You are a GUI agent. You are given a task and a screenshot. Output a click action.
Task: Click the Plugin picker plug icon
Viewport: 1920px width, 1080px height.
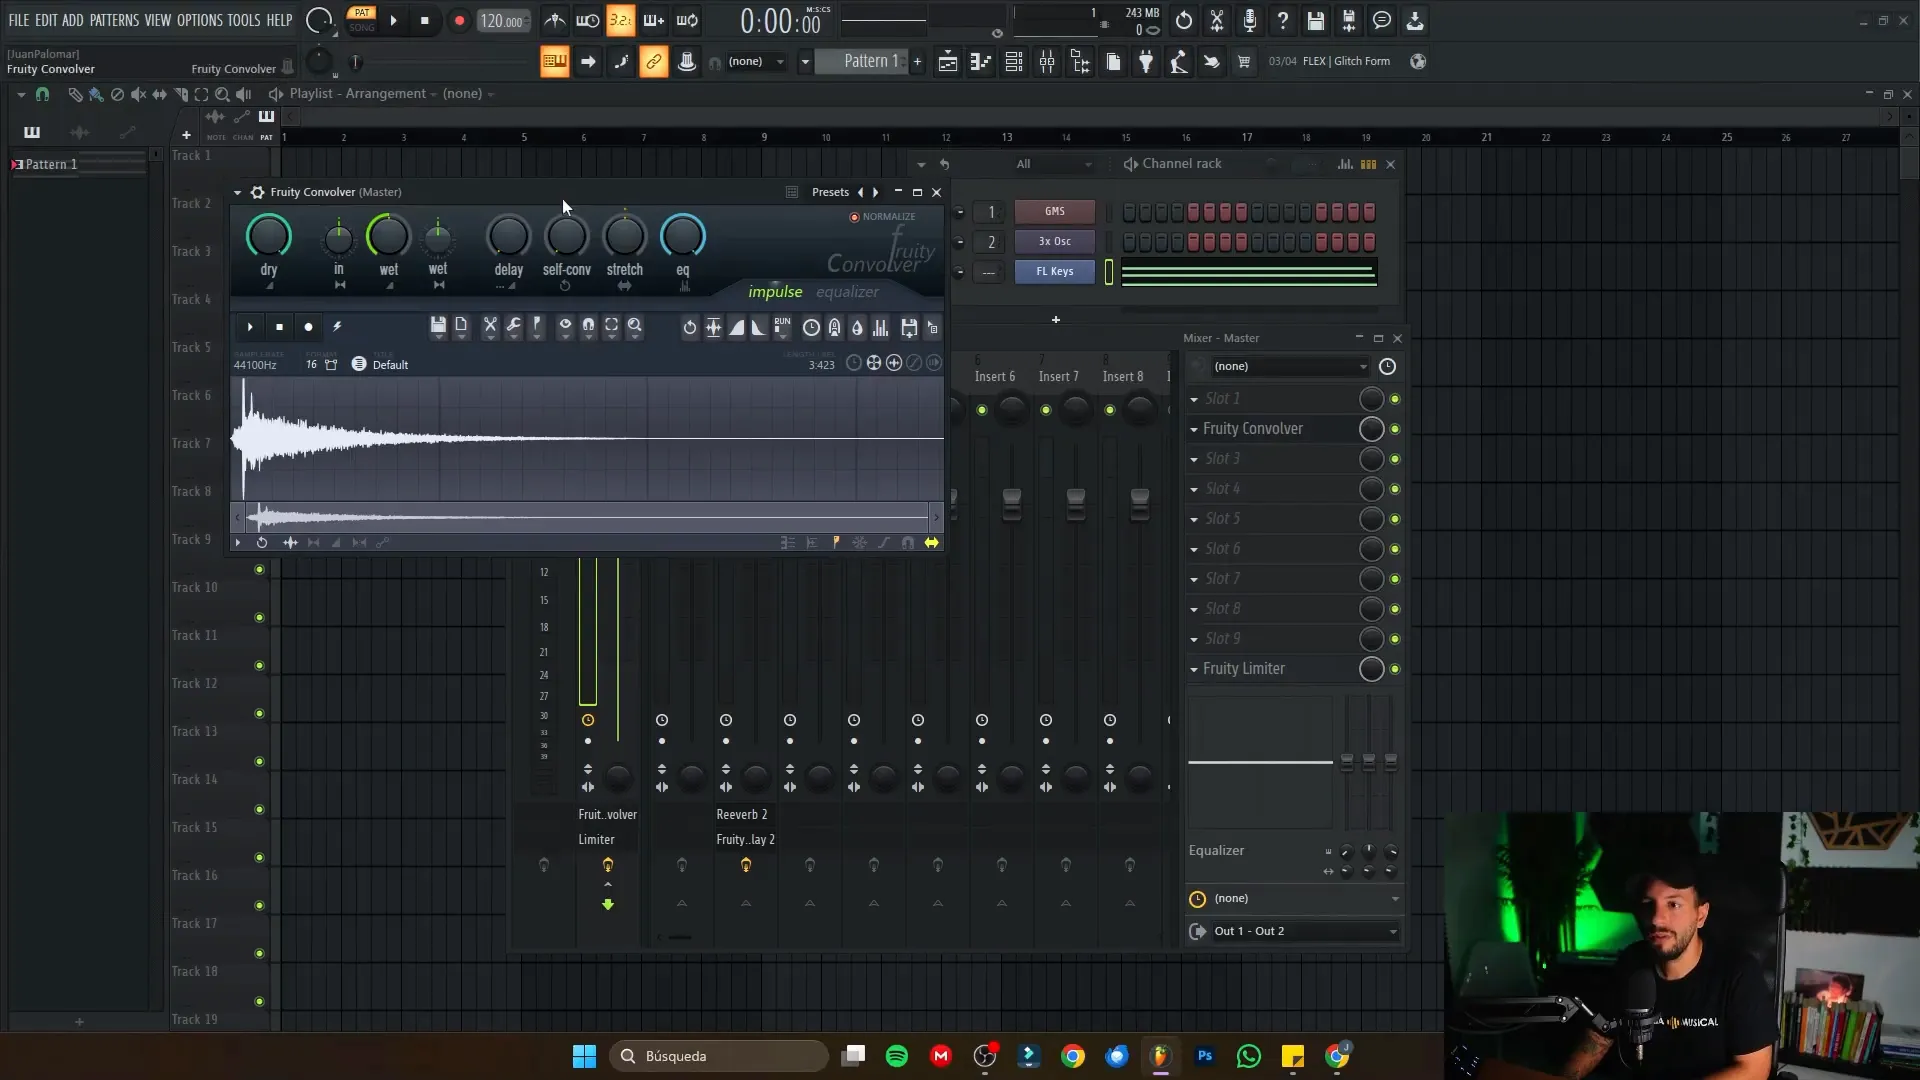1146,62
